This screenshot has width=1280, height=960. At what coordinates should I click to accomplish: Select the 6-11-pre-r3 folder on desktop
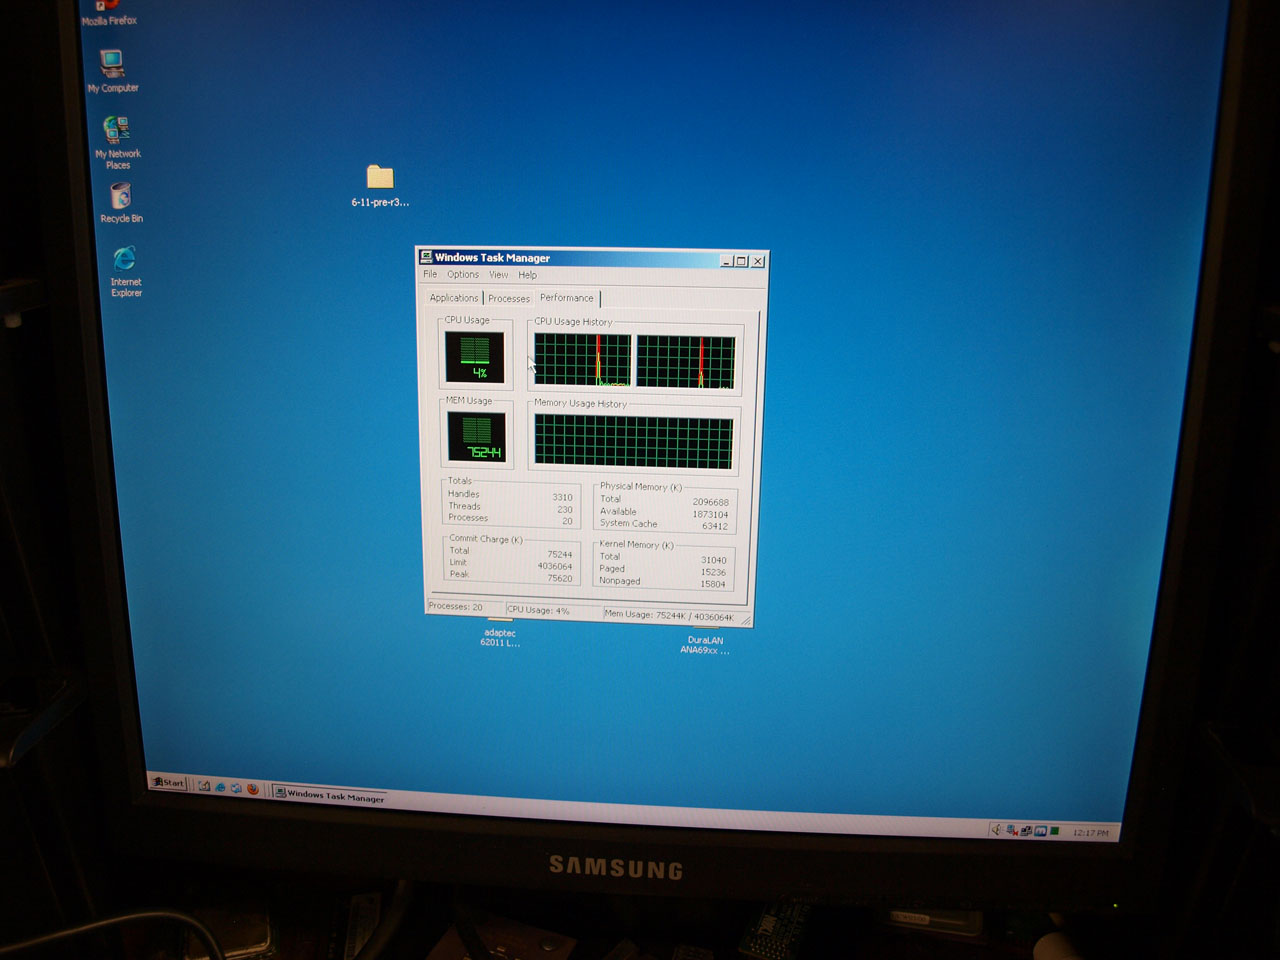click(x=380, y=186)
